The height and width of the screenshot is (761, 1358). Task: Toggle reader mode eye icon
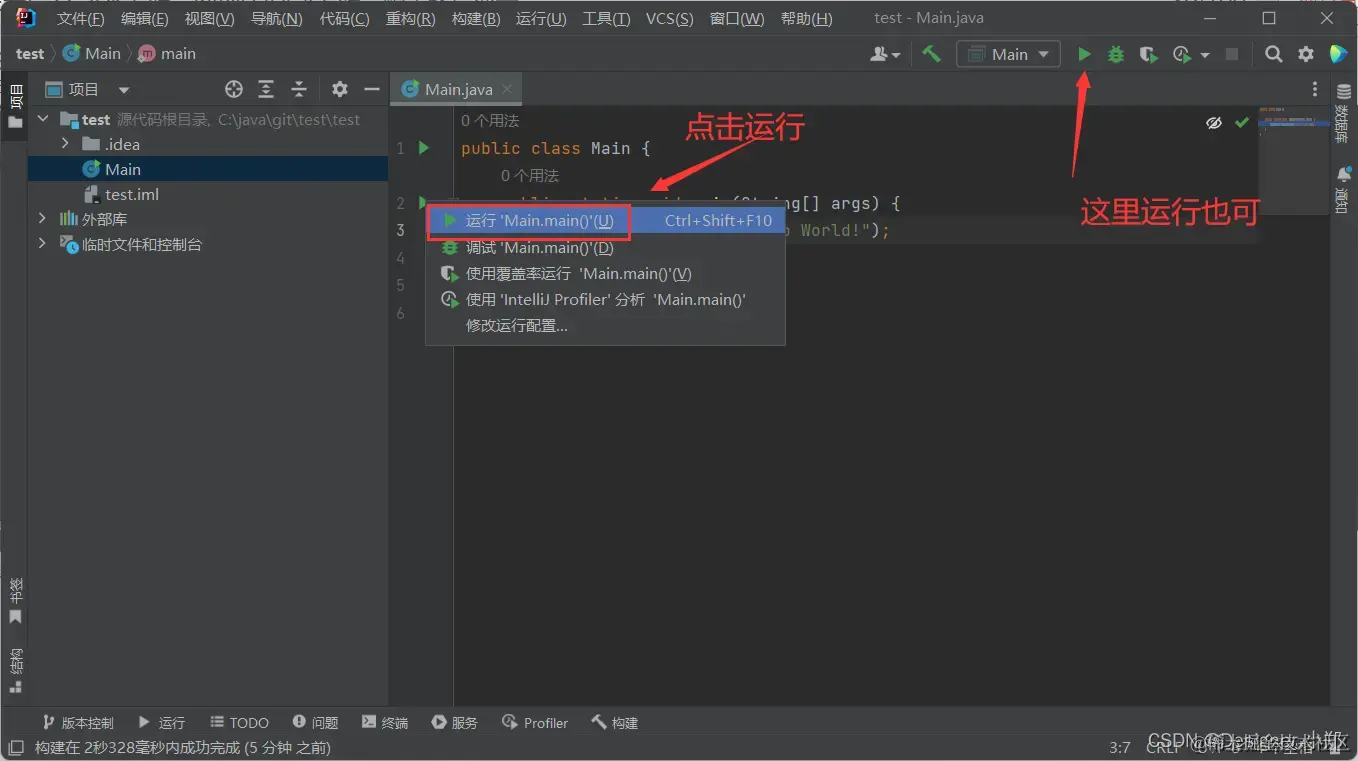point(1214,122)
